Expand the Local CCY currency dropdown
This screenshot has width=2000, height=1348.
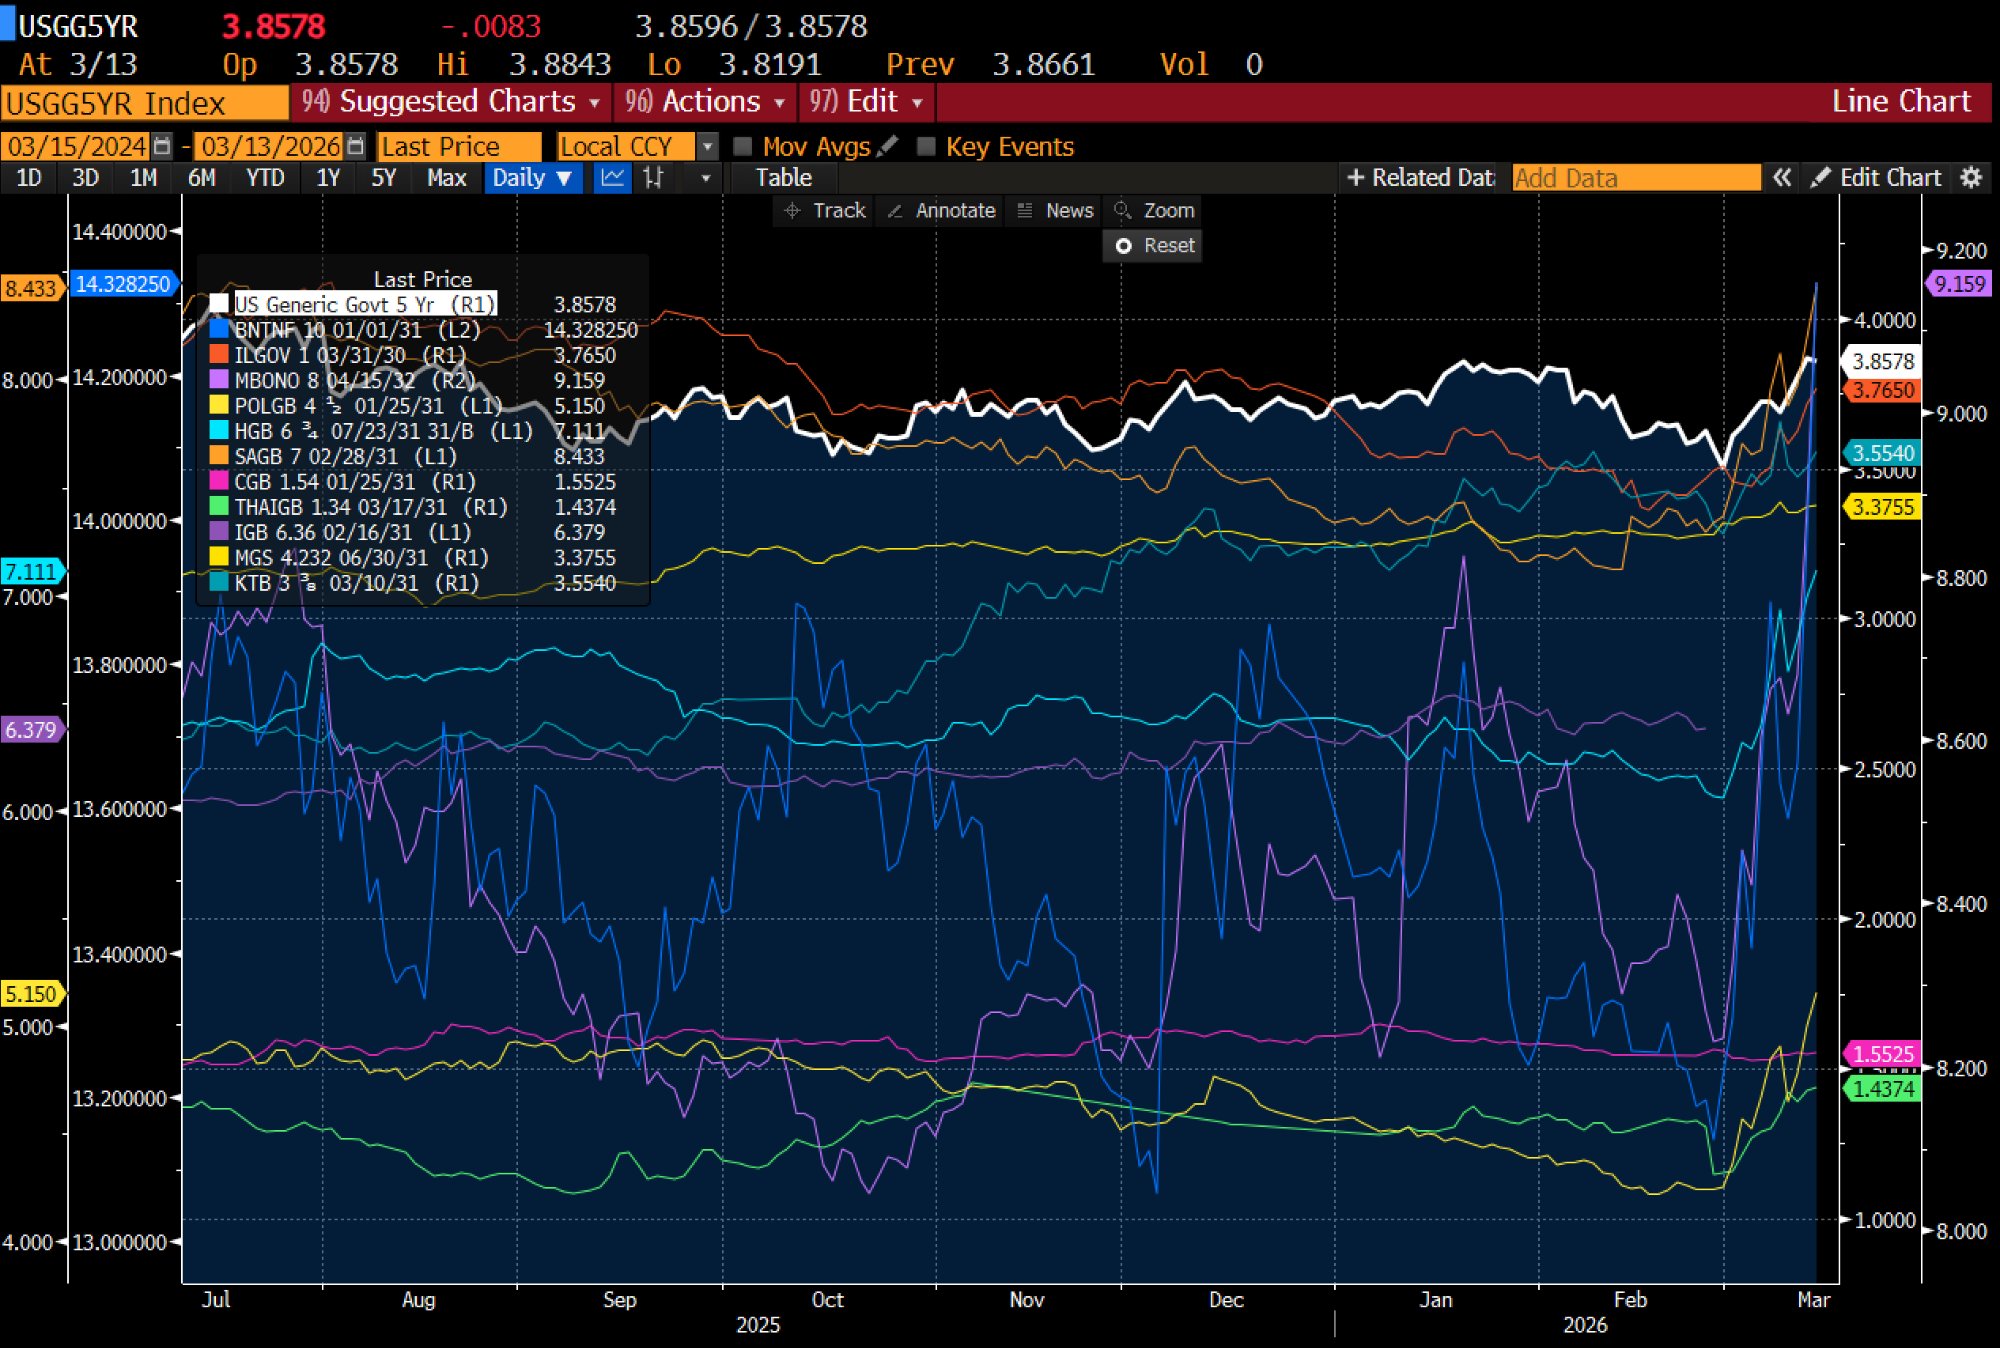(707, 147)
